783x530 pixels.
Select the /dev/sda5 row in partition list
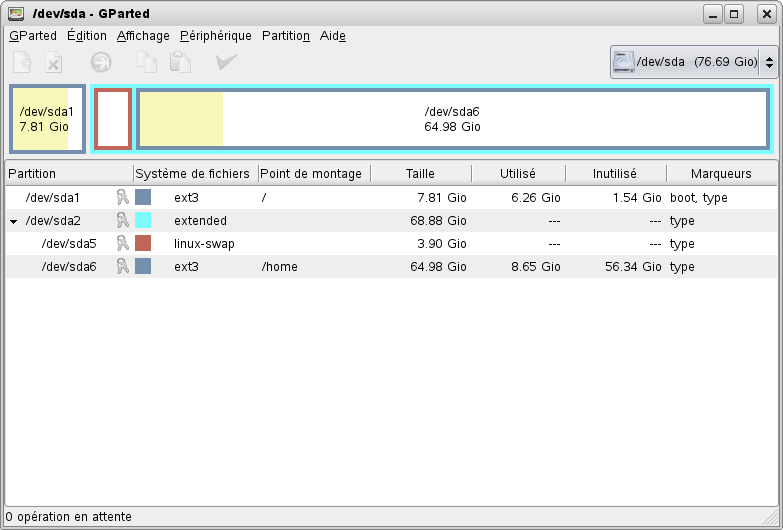[392, 243]
